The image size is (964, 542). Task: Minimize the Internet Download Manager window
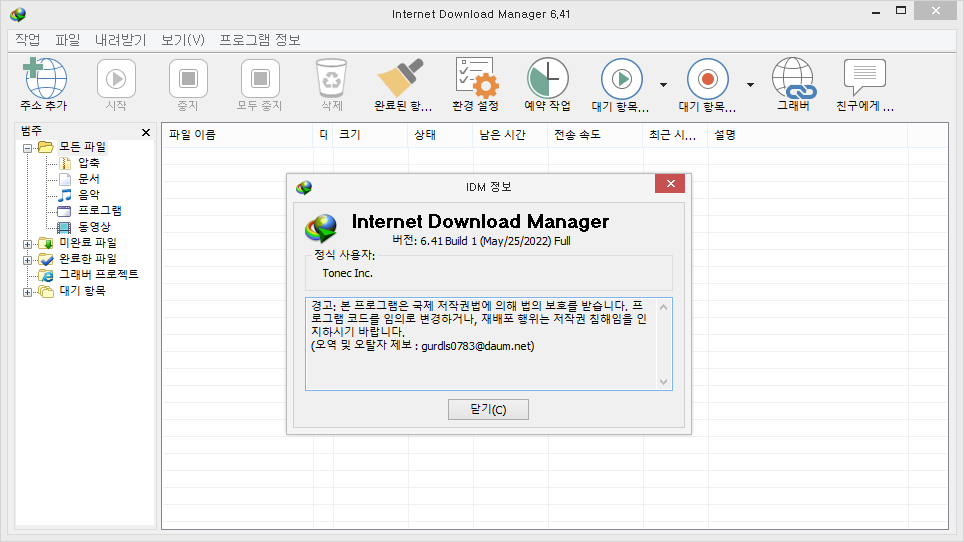coord(876,11)
